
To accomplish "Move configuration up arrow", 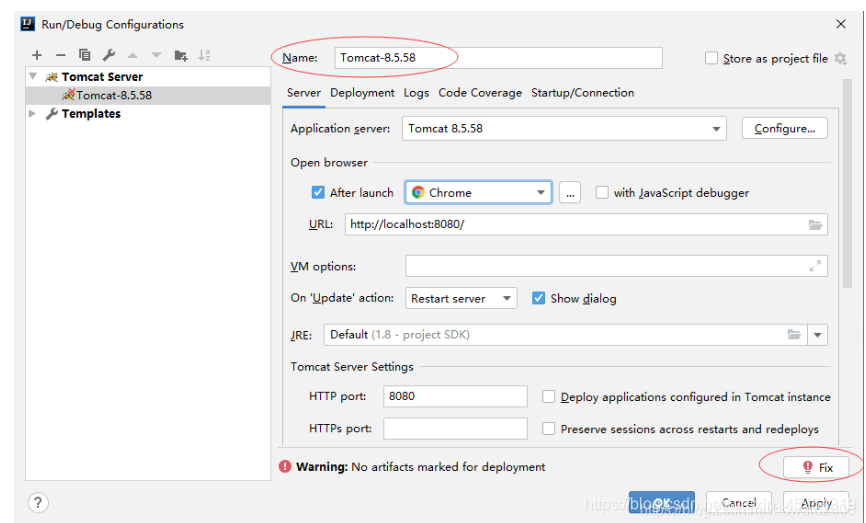I will 133,55.
